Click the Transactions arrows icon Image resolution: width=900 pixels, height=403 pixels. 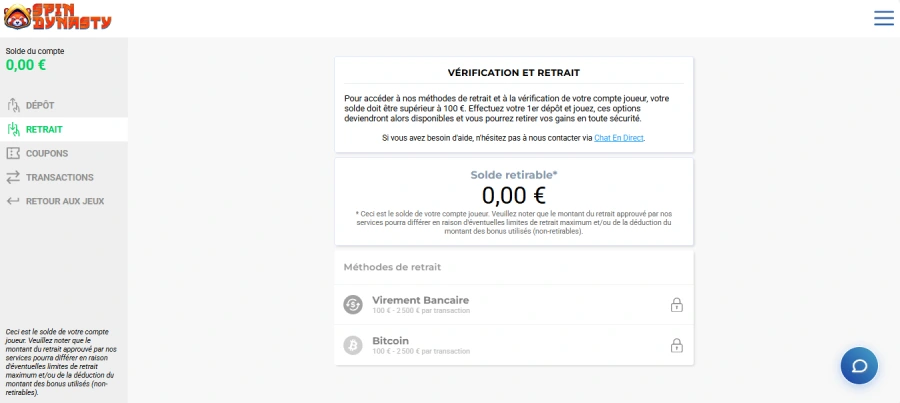[x=14, y=177]
